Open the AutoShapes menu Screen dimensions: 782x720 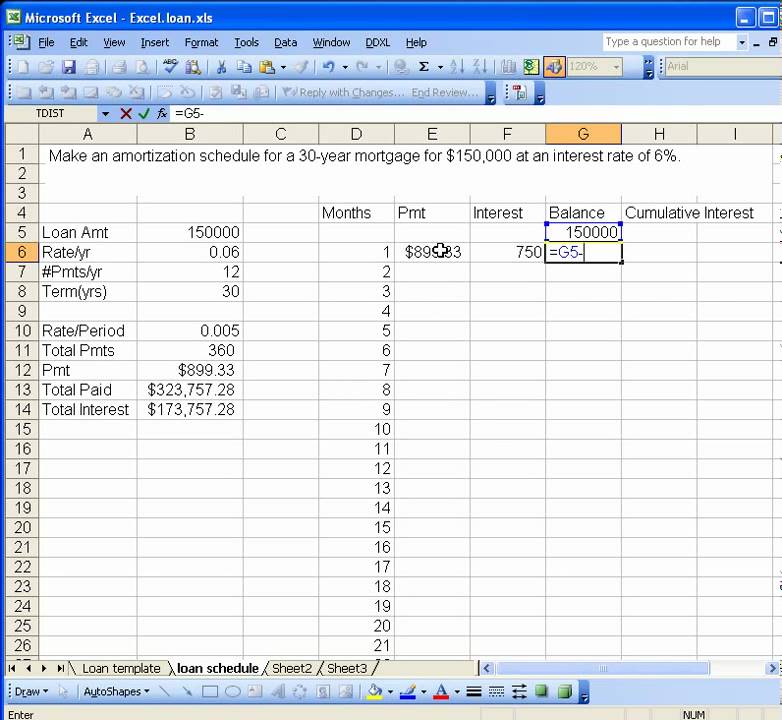point(115,691)
